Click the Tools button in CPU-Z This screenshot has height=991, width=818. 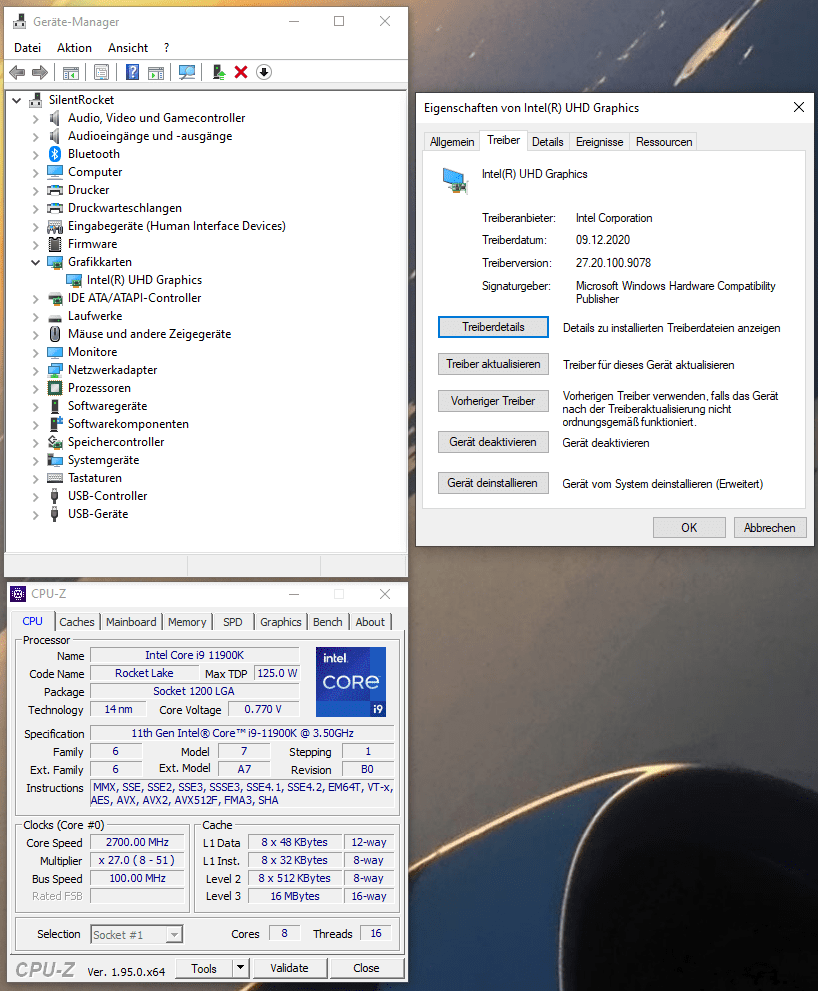204,968
